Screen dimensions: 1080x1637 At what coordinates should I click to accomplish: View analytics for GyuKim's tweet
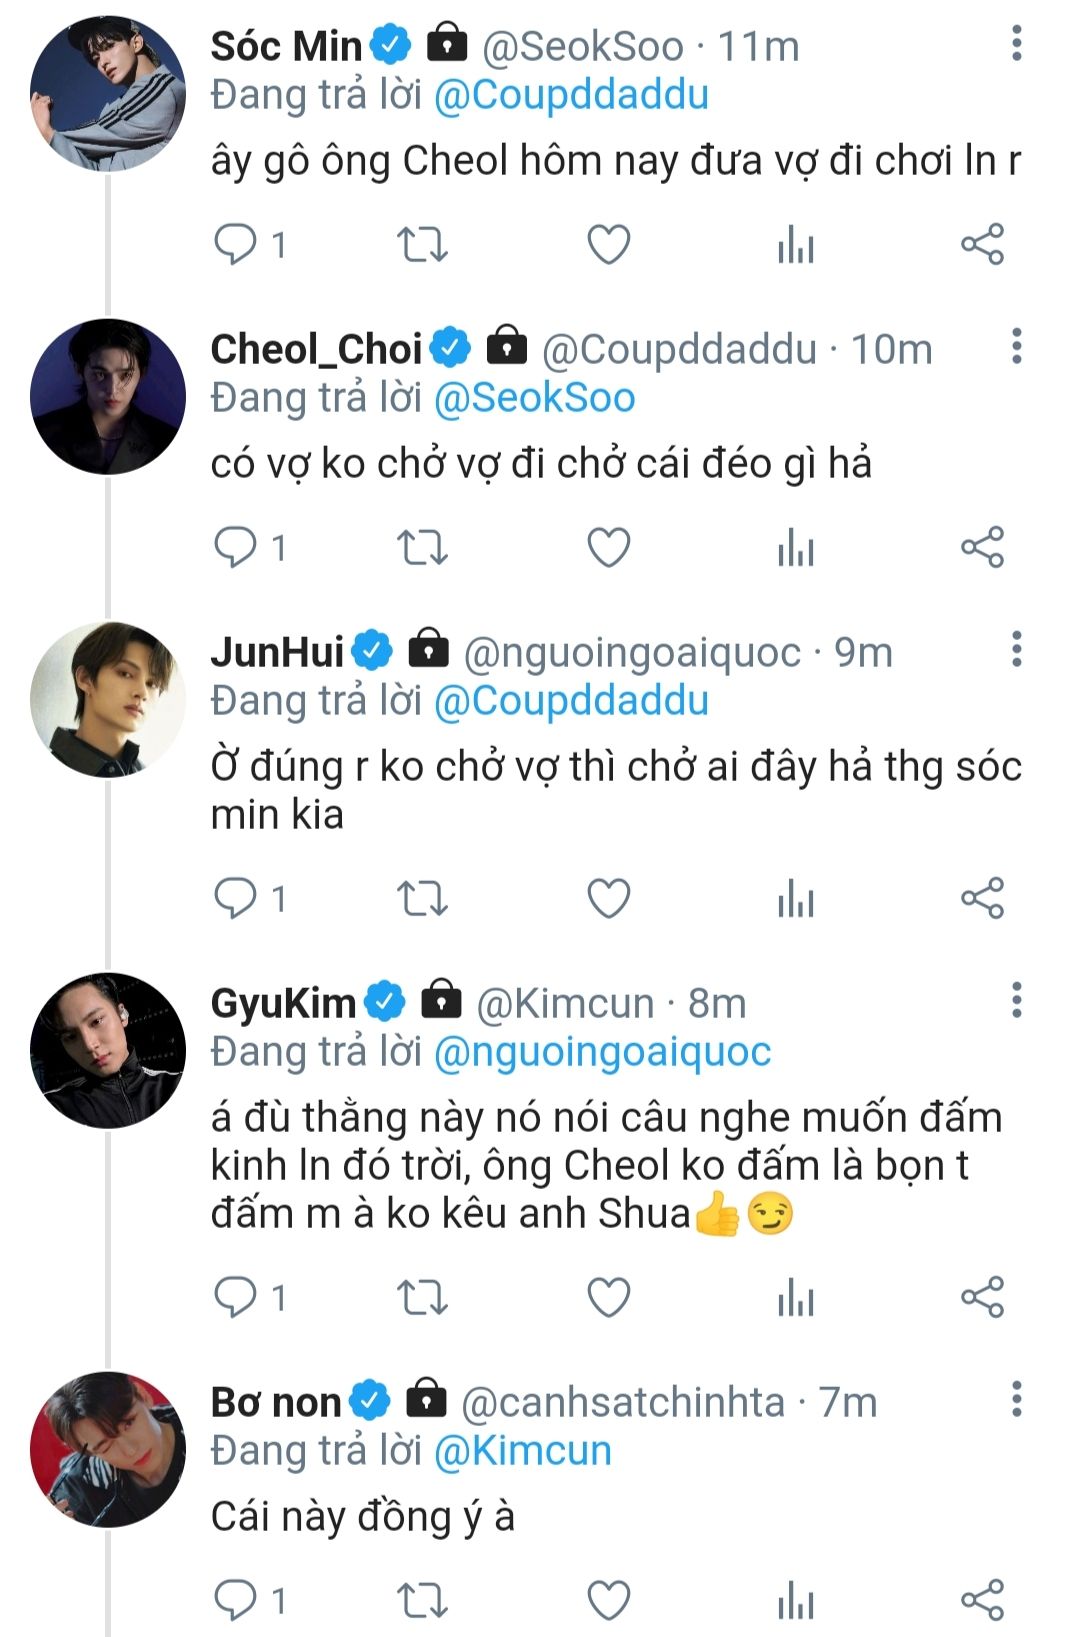(796, 1298)
